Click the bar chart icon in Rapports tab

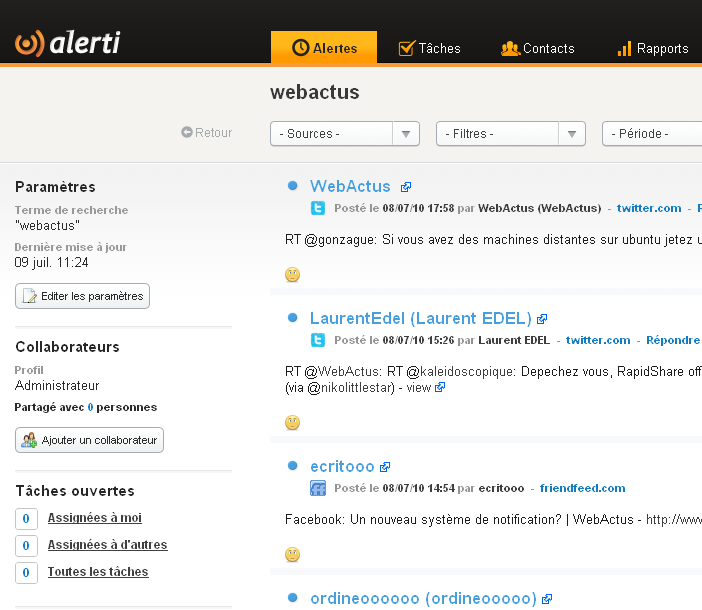click(x=625, y=49)
